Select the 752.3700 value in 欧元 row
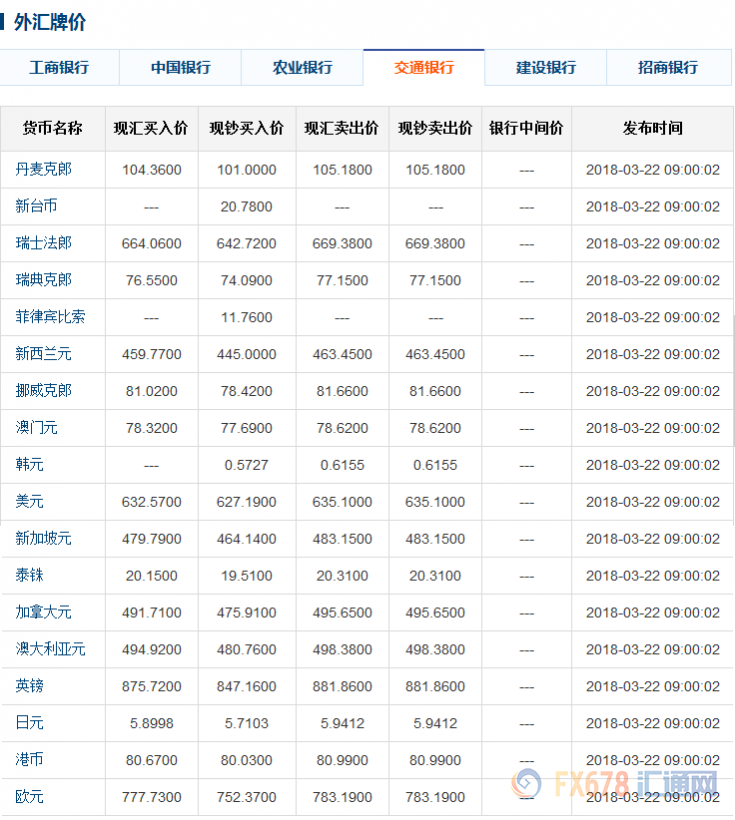The image size is (735, 820). click(246, 798)
